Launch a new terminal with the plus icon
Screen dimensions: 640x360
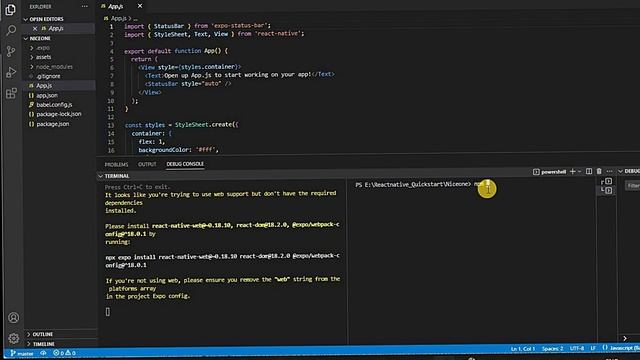click(572, 171)
